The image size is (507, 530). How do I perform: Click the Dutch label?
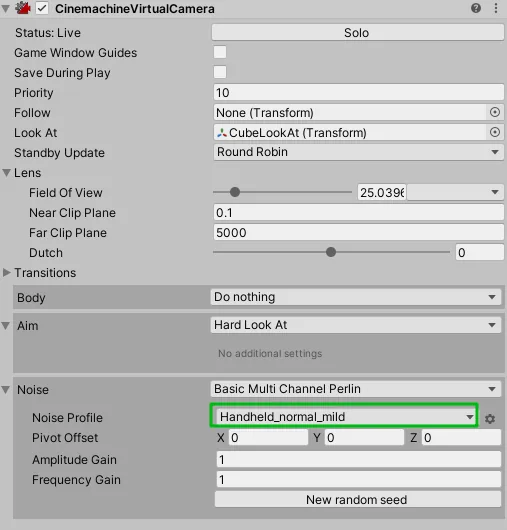click(46, 253)
